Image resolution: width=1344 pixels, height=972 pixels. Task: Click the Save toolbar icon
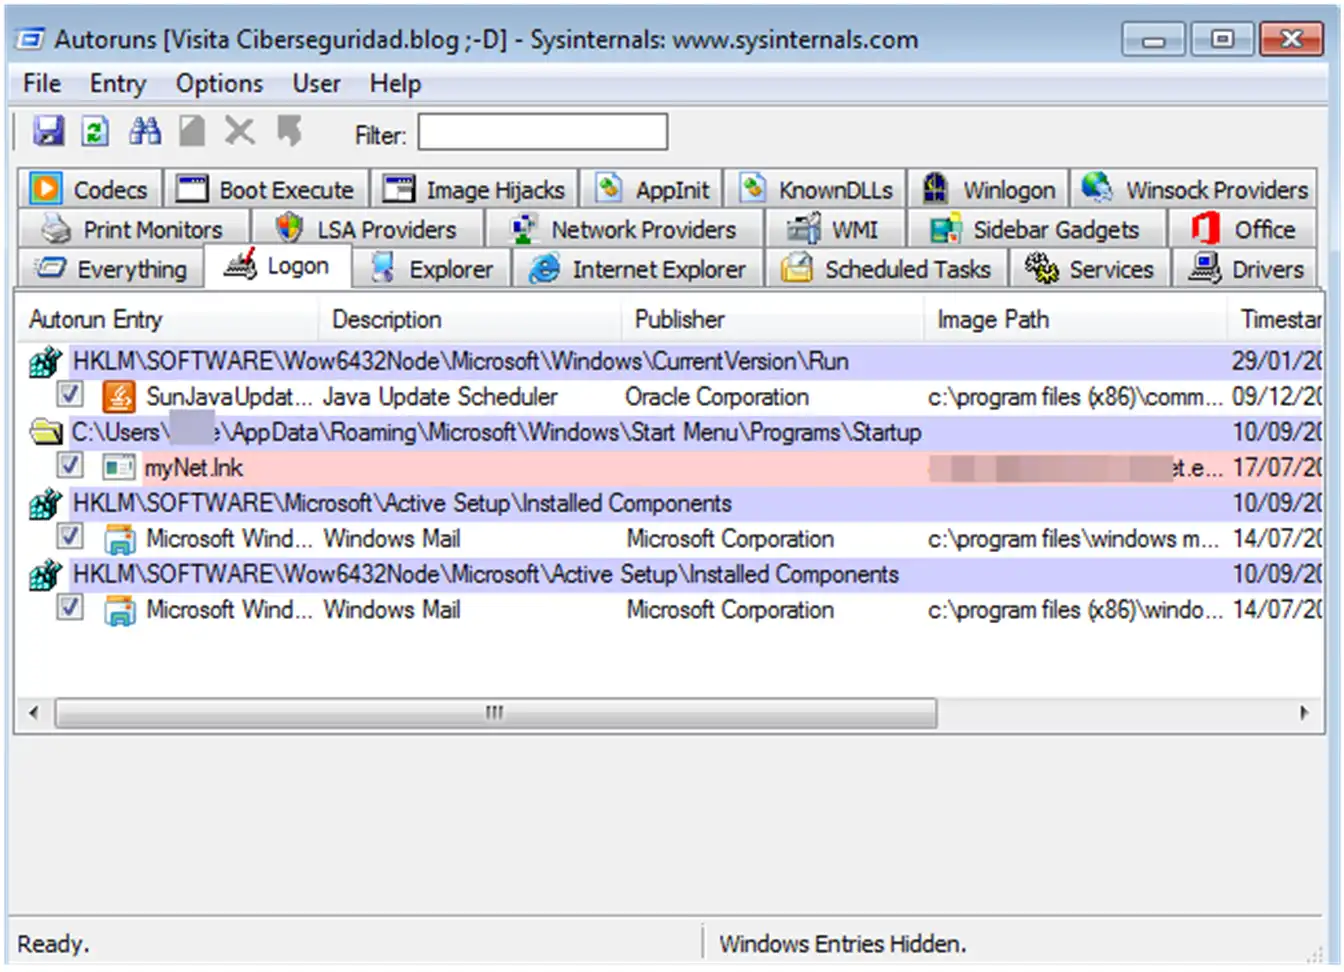click(x=48, y=131)
